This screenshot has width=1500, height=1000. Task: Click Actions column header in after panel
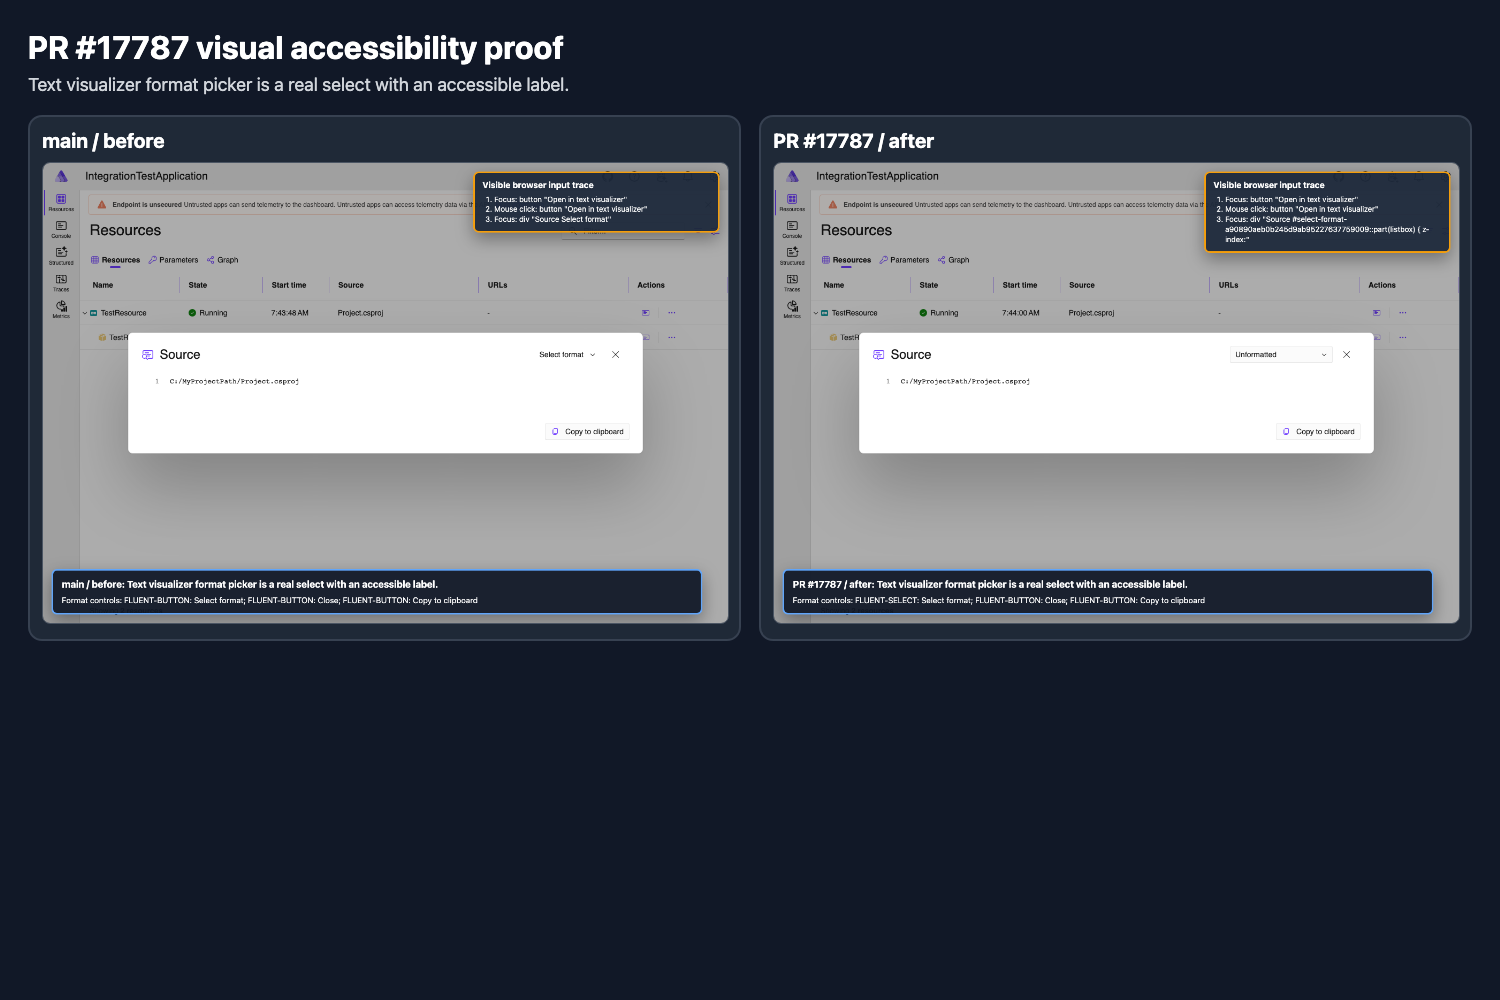point(1382,285)
